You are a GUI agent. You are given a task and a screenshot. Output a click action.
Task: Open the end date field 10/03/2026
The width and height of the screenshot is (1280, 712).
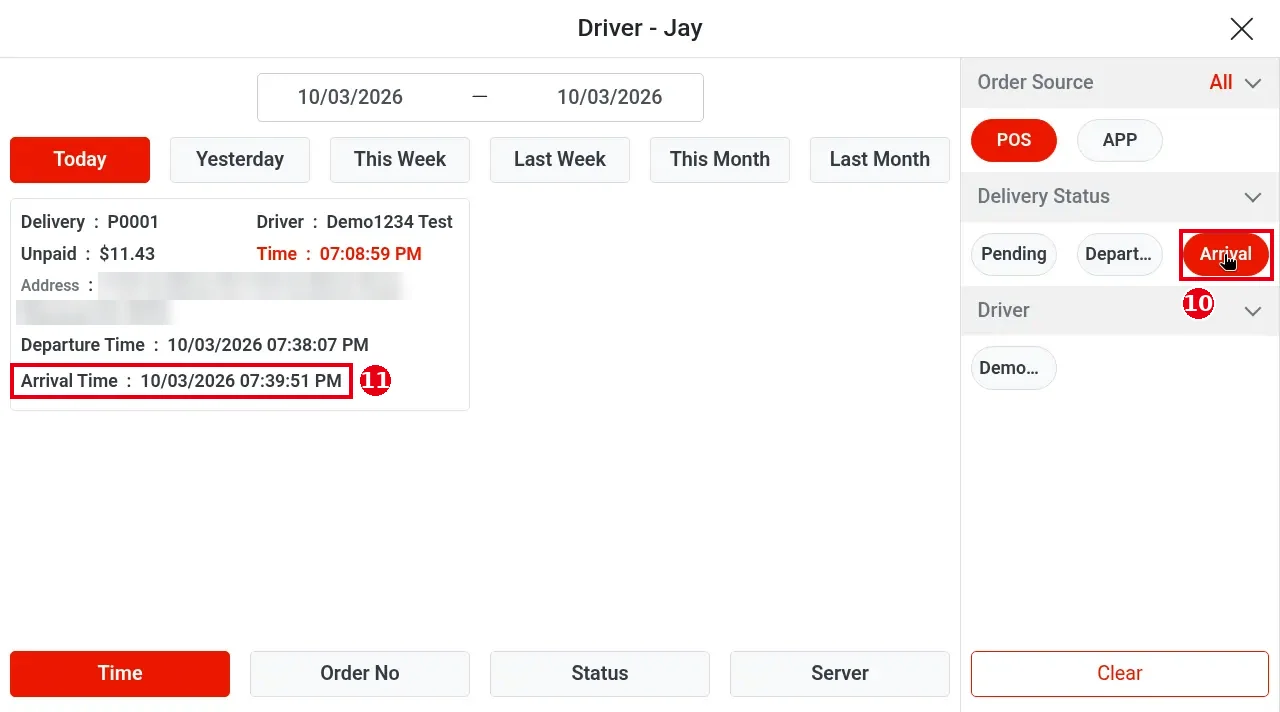[610, 97]
